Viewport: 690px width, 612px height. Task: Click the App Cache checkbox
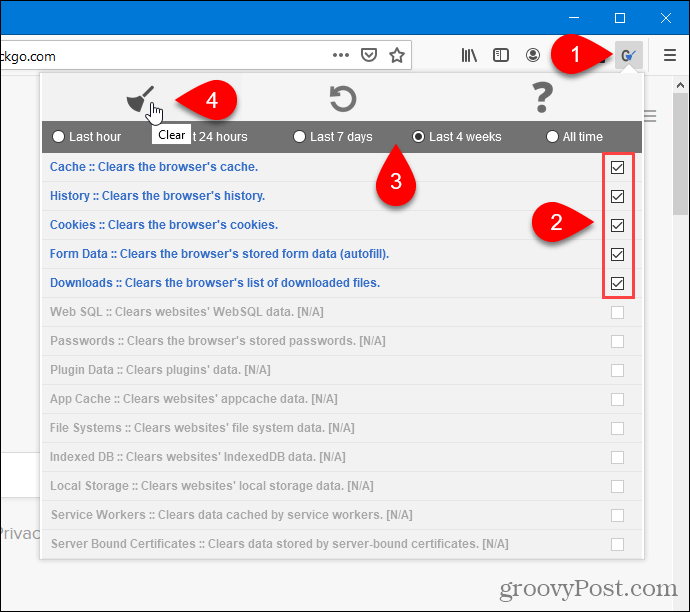click(617, 399)
